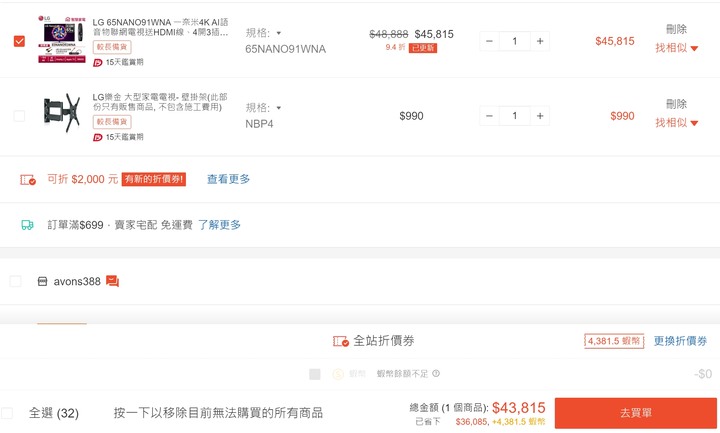Decrease quantity of the LG TV item
The image size is (720, 433).
(489, 41)
